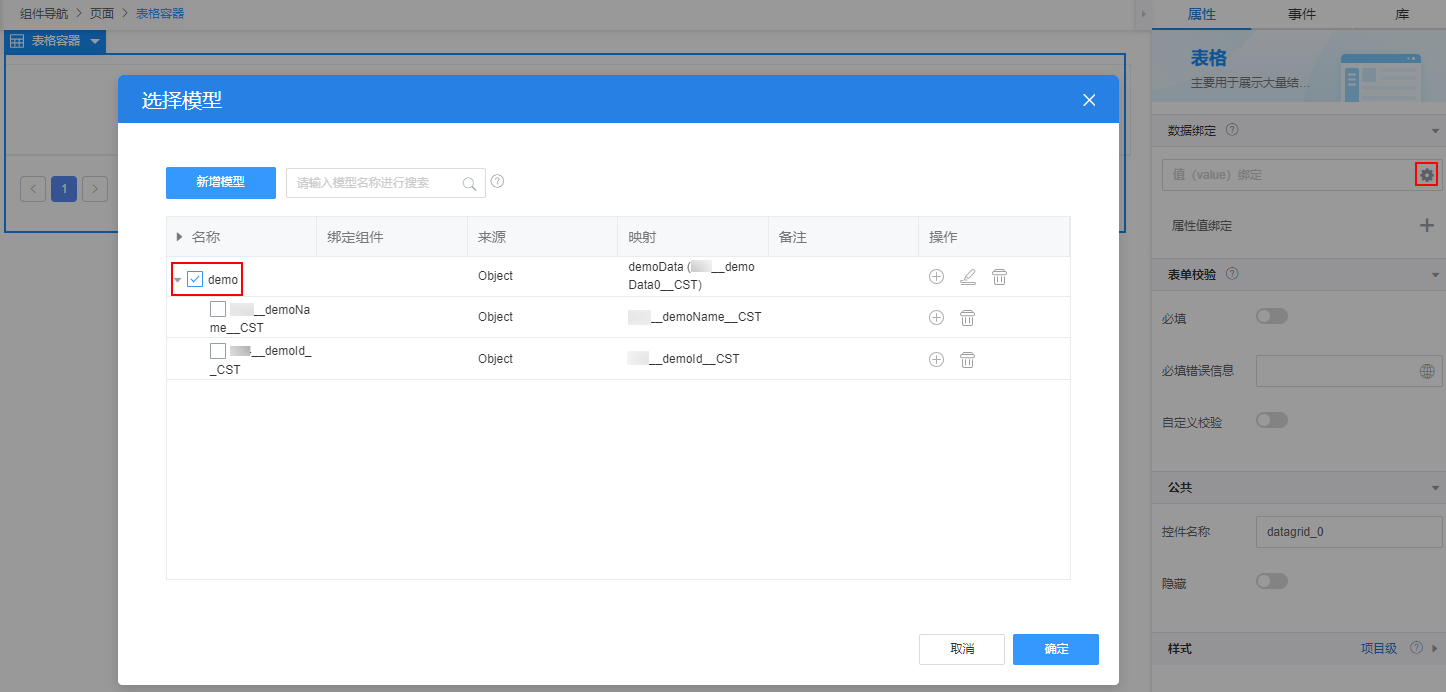Collapse the demo tree node arrow
The width and height of the screenshot is (1446, 692).
coord(178,280)
